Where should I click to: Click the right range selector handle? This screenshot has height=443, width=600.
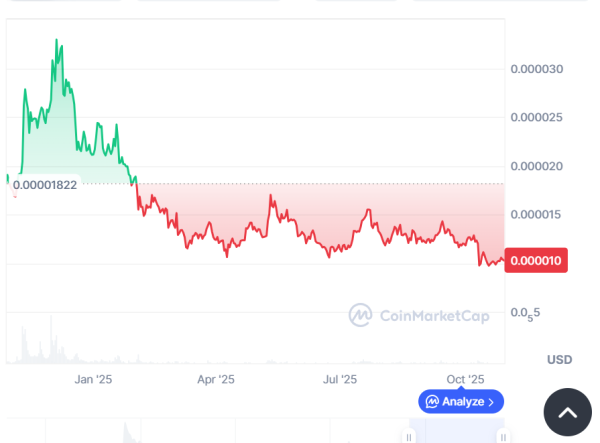point(503,437)
